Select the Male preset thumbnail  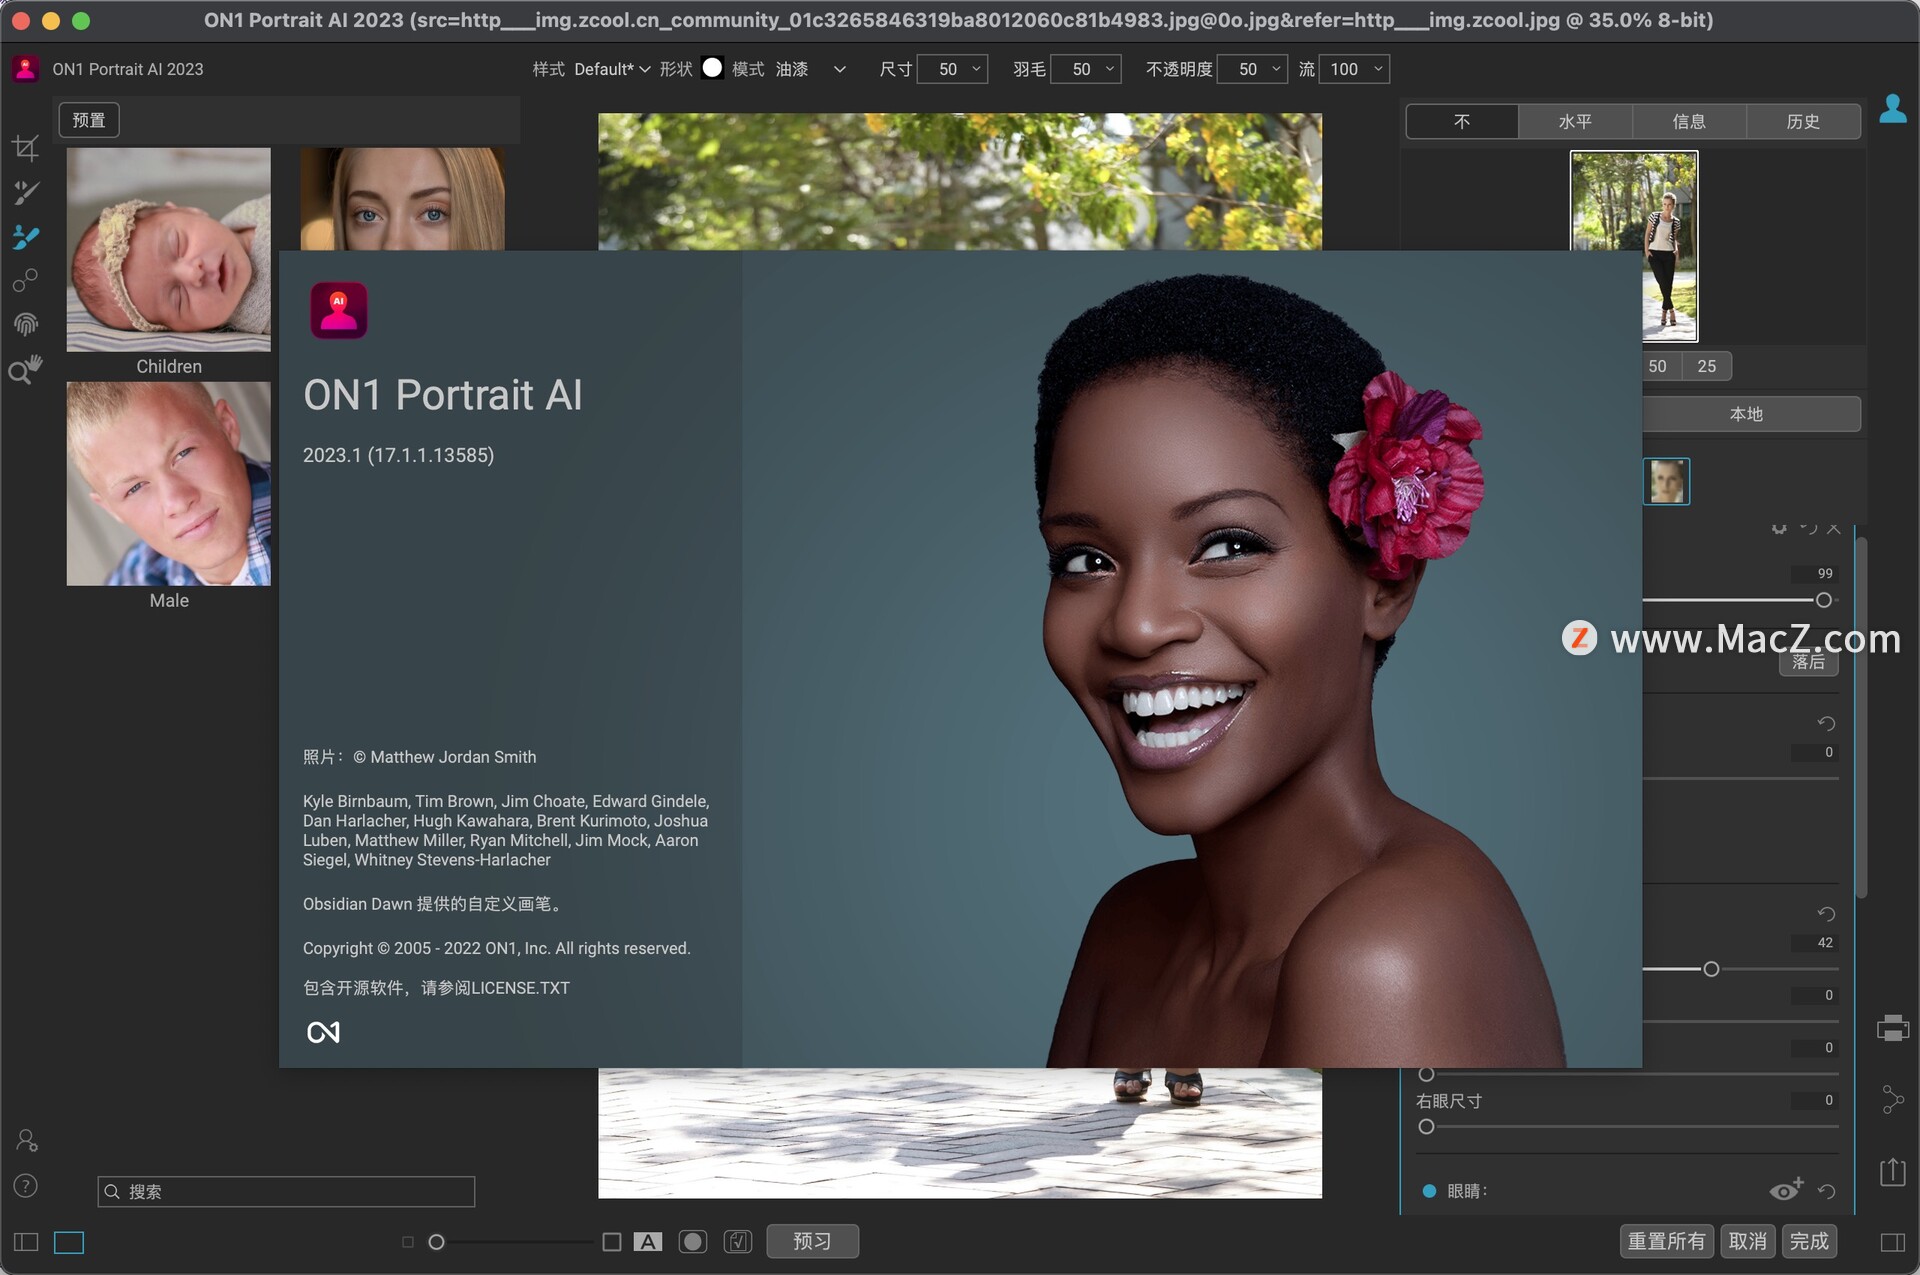coord(168,483)
